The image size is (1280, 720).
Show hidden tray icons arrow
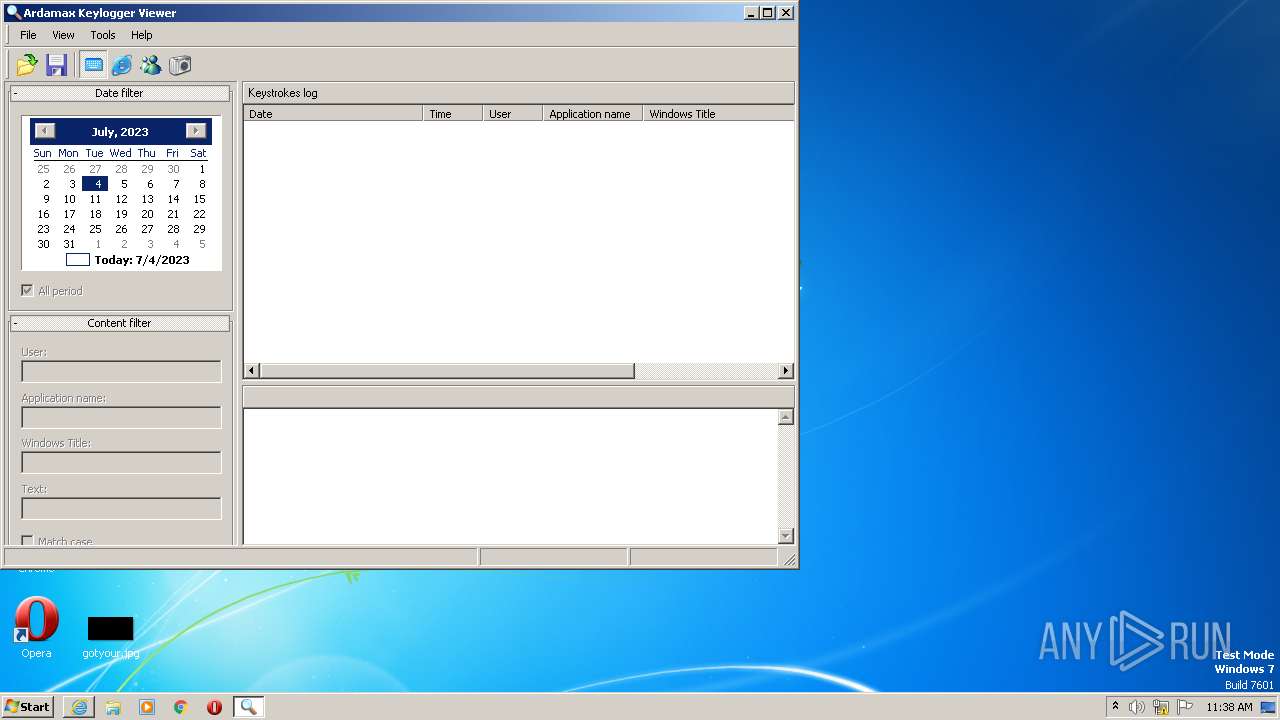point(1115,707)
